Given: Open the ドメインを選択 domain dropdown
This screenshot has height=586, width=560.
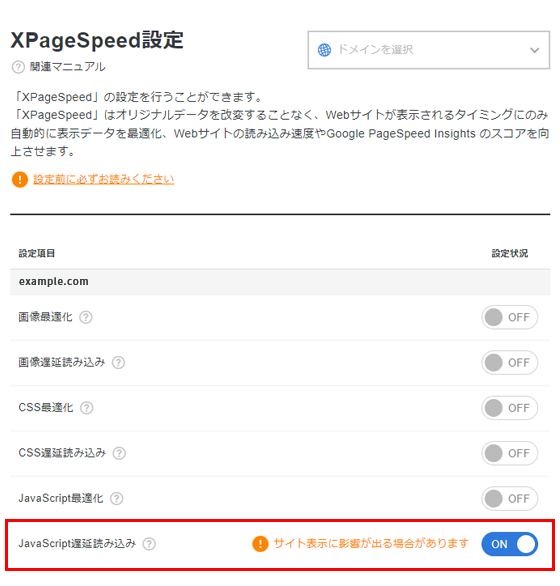Looking at the screenshot, I should point(428,50).
